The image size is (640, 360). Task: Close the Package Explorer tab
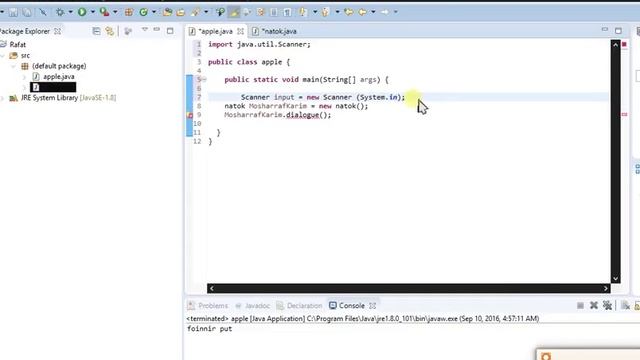coord(58,31)
